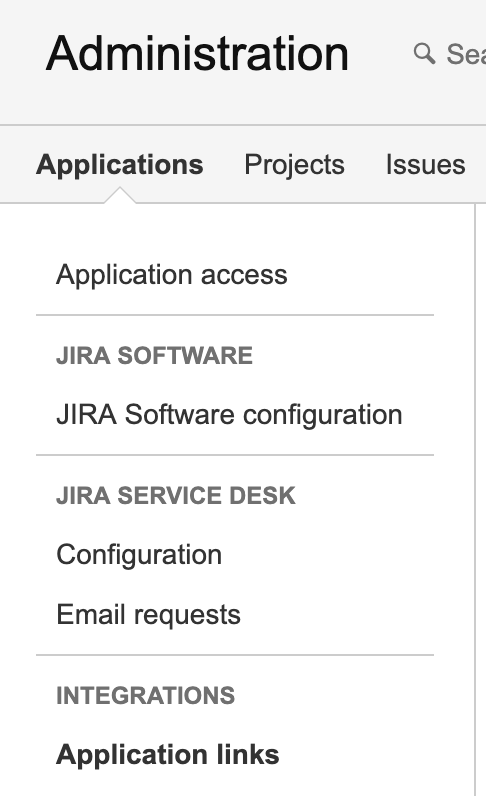Image resolution: width=486 pixels, height=796 pixels.
Task: Select the Applications tab
Action: coord(120,164)
